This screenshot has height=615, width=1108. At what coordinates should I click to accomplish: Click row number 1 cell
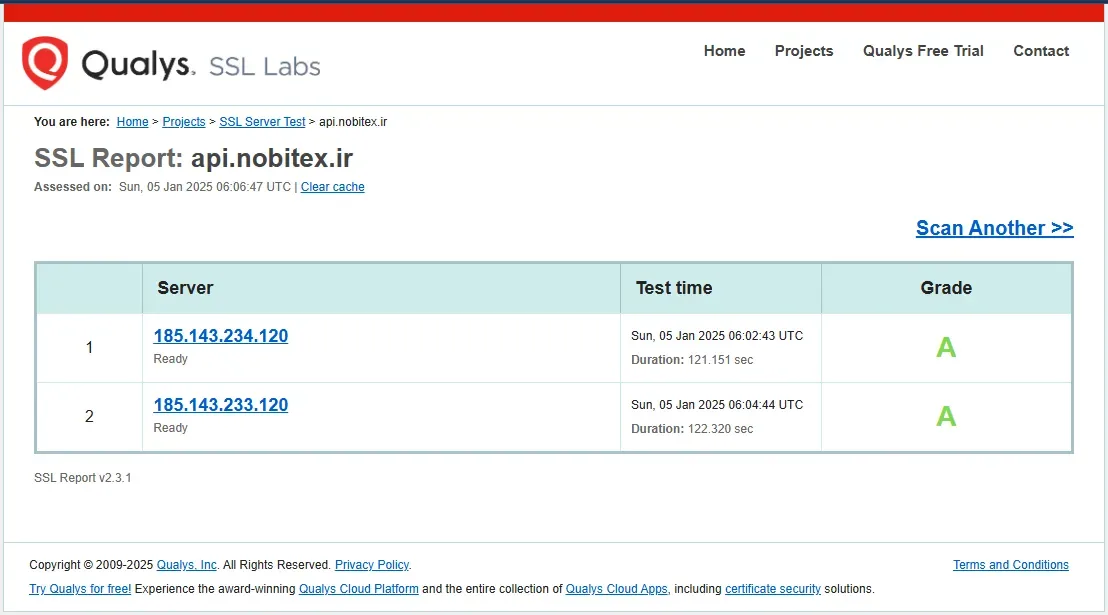pos(89,347)
